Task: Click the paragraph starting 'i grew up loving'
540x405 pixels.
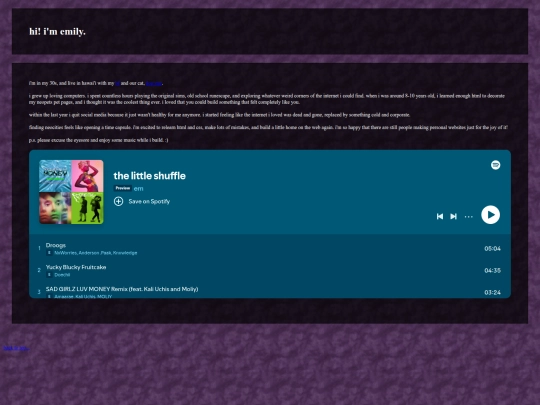Action: (267, 99)
